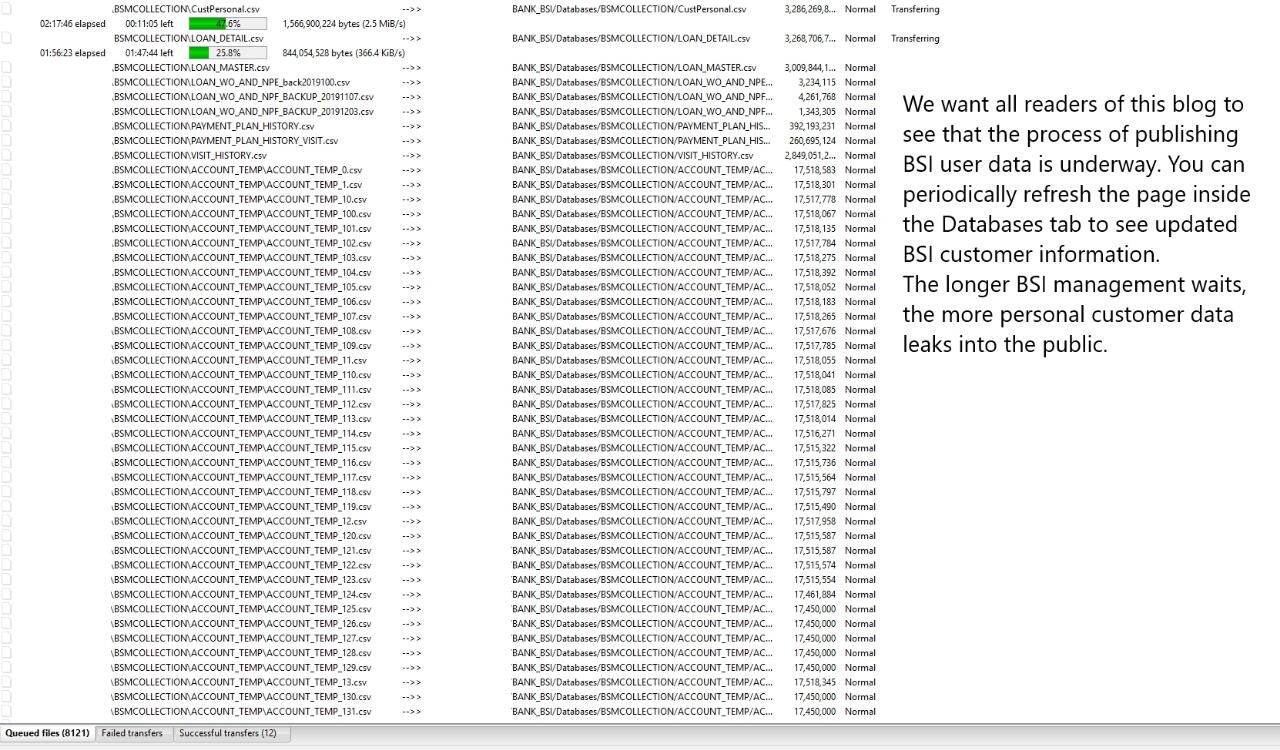Click the file size value 260,695,124
This screenshot has height=750, width=1280.
pos(812,141)
